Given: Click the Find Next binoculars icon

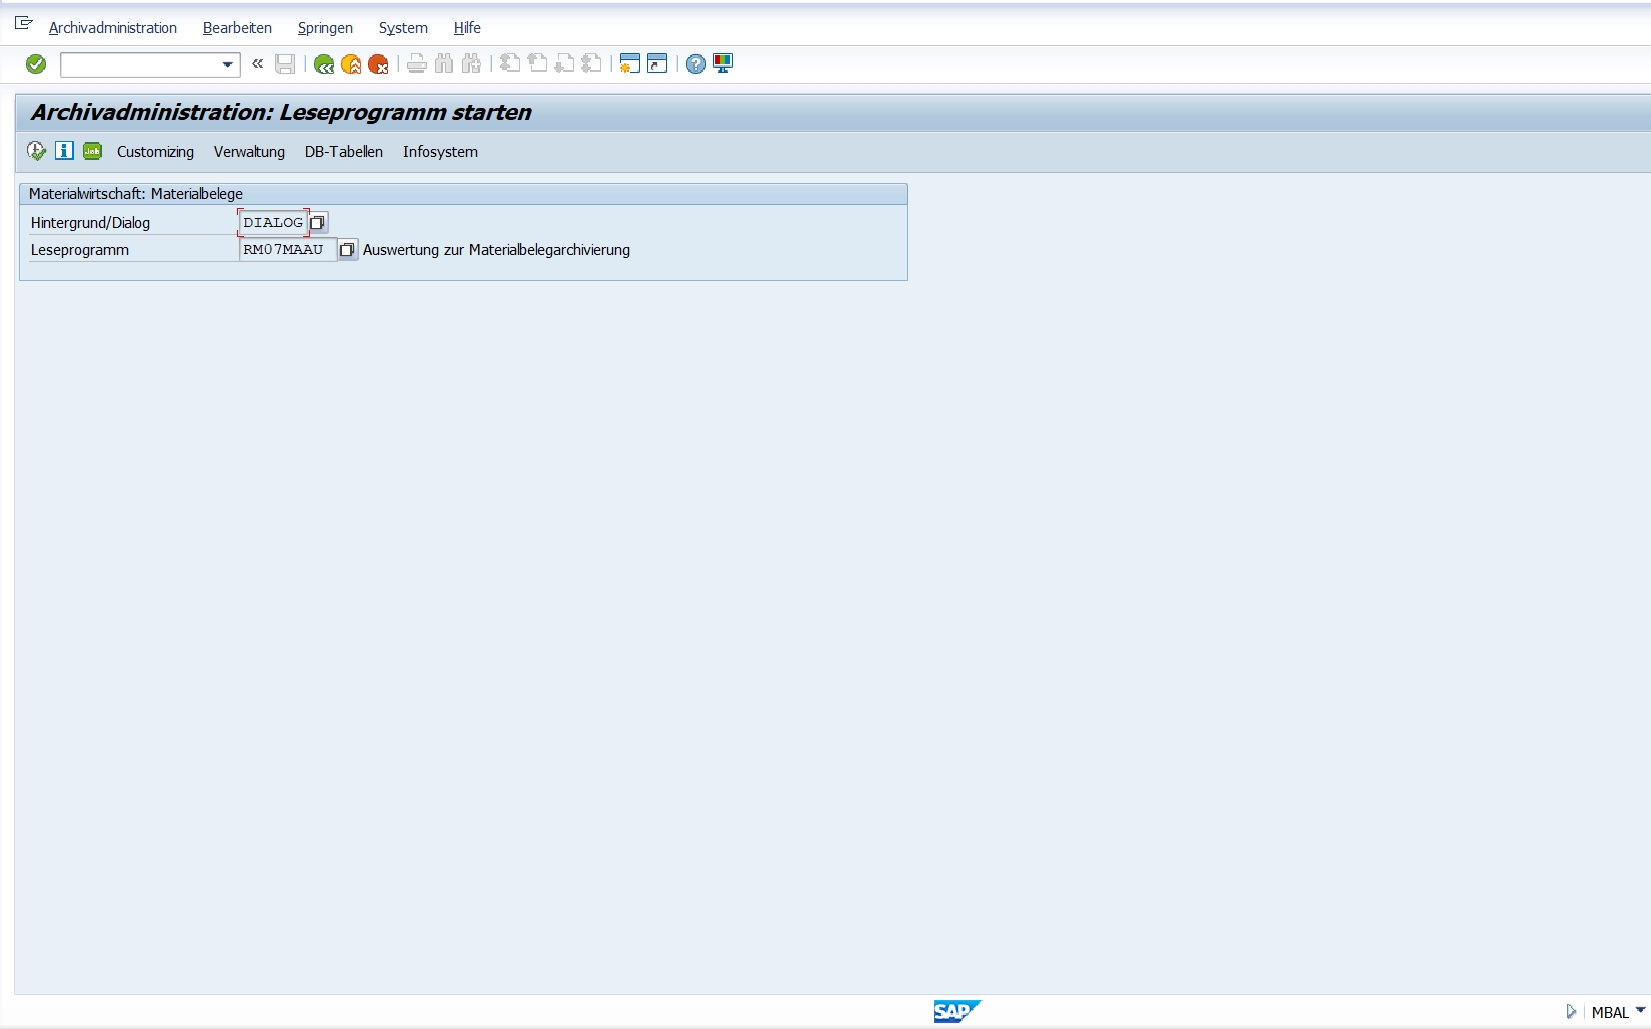Looking at the screenshot, I should point(471,64).
